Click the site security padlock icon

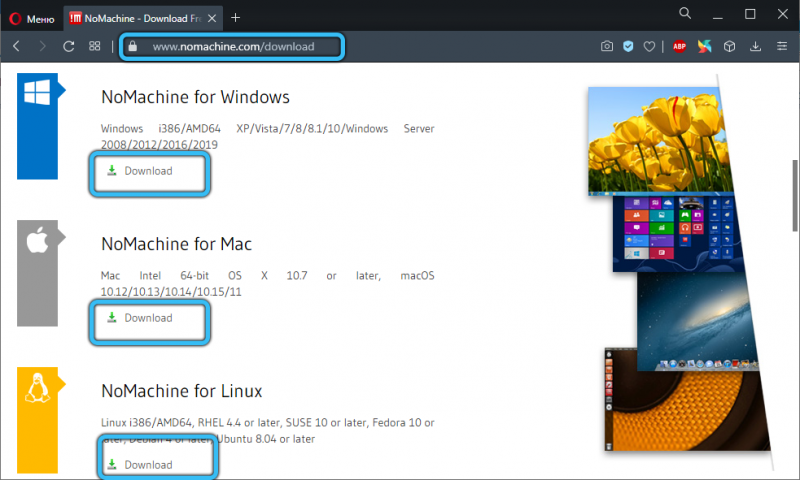pyautogui.click(x=133, y=46)
